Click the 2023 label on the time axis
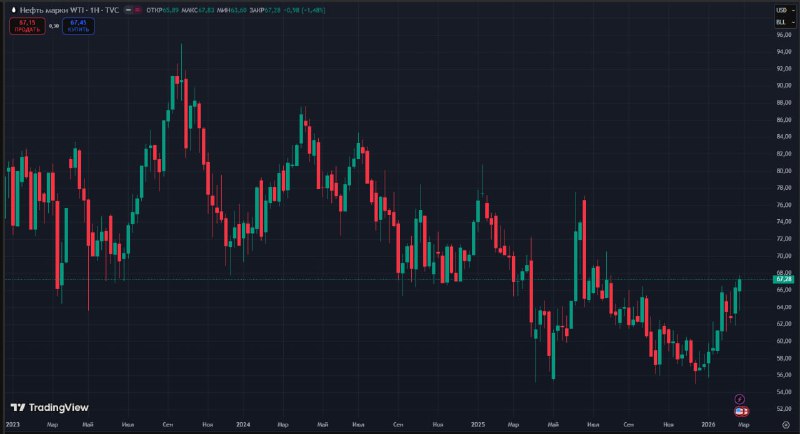Screen dimensions: 800x434 pyautogui.click(x=12, y=425)
